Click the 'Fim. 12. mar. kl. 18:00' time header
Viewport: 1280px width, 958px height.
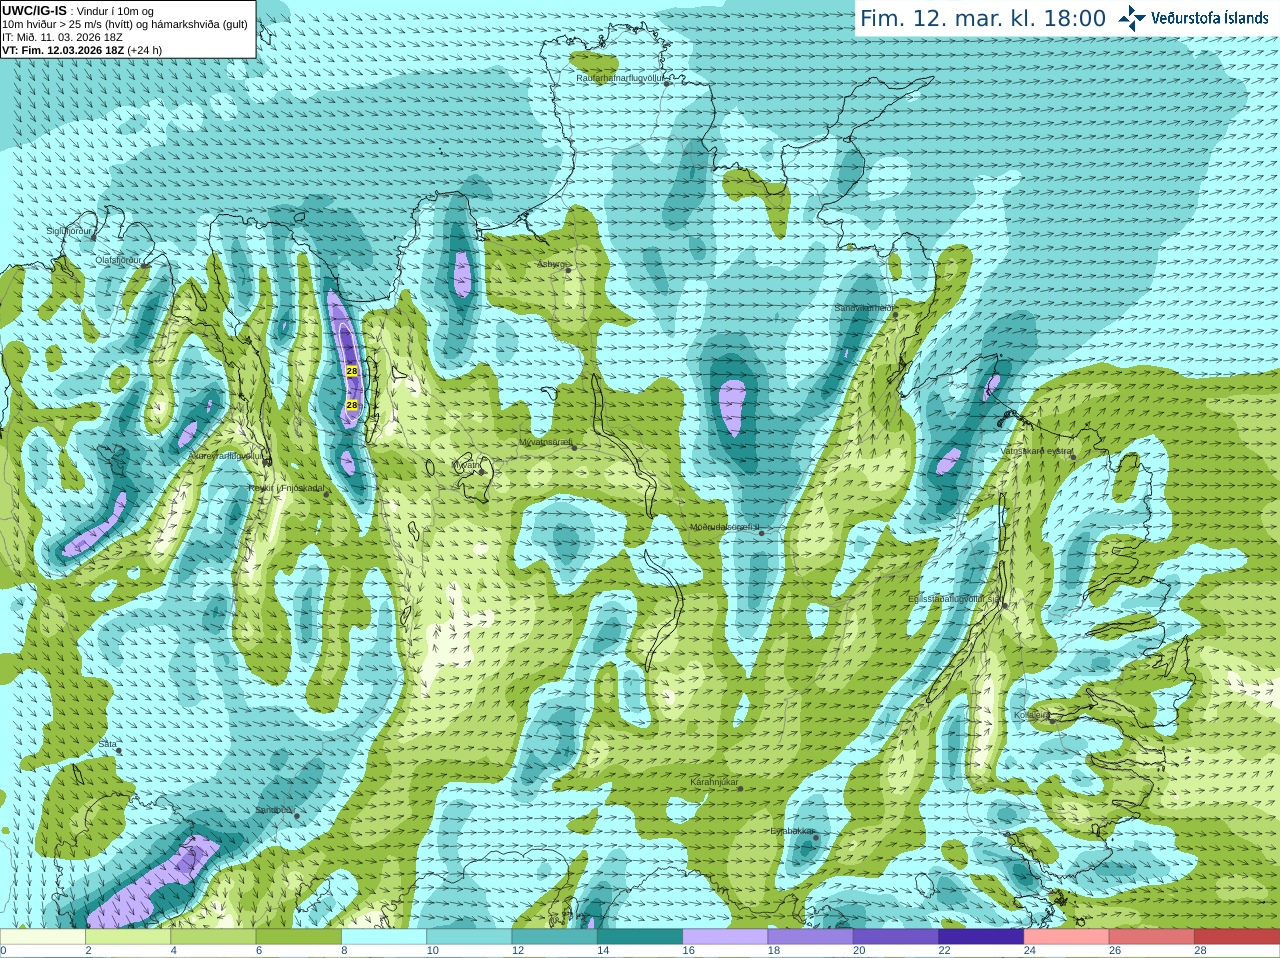[983, 19]
